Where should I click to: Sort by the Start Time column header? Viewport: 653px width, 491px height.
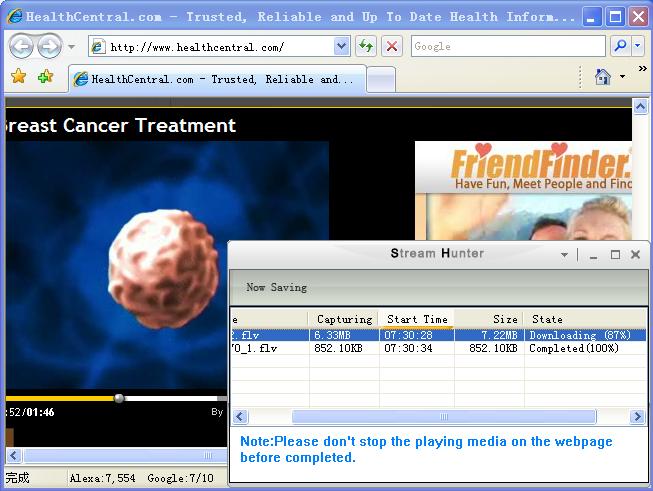416,319
